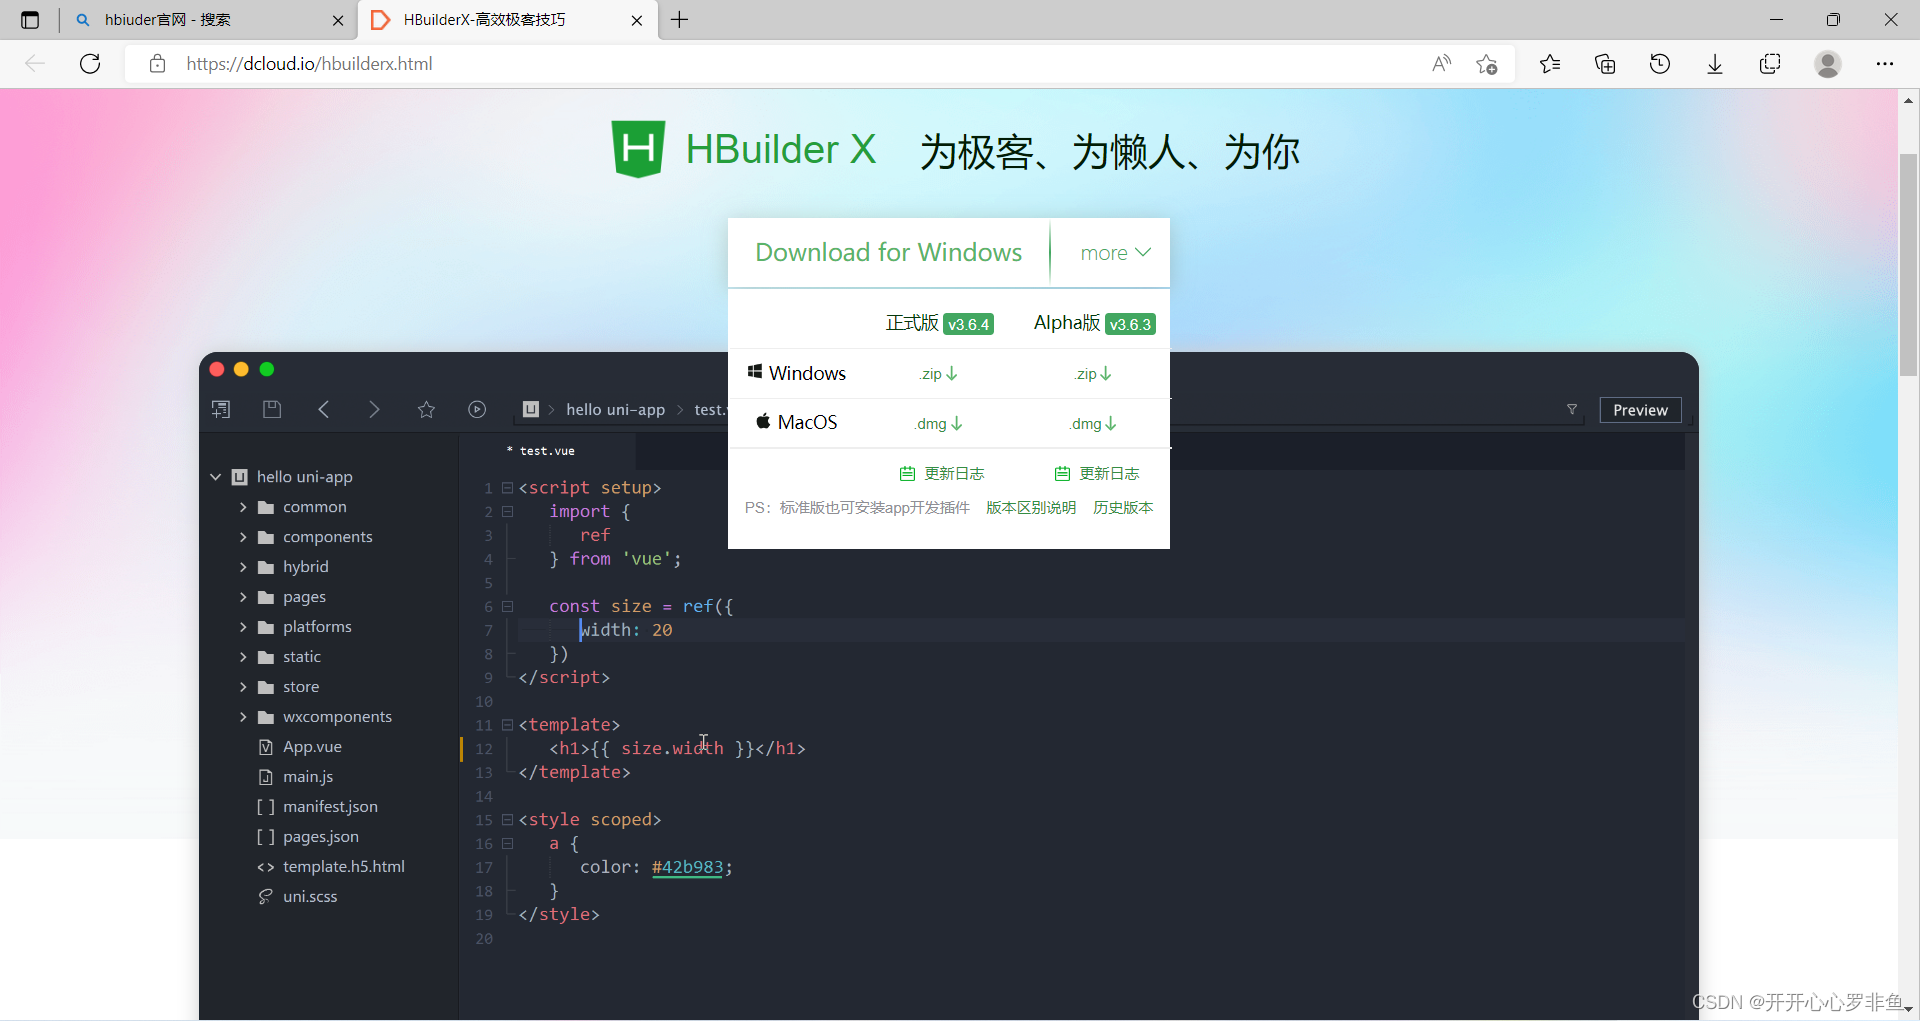Screen dimensions: 1920x1021
Task: Open Alpha版 更新日志 link
Action: tap(1097, 473)
